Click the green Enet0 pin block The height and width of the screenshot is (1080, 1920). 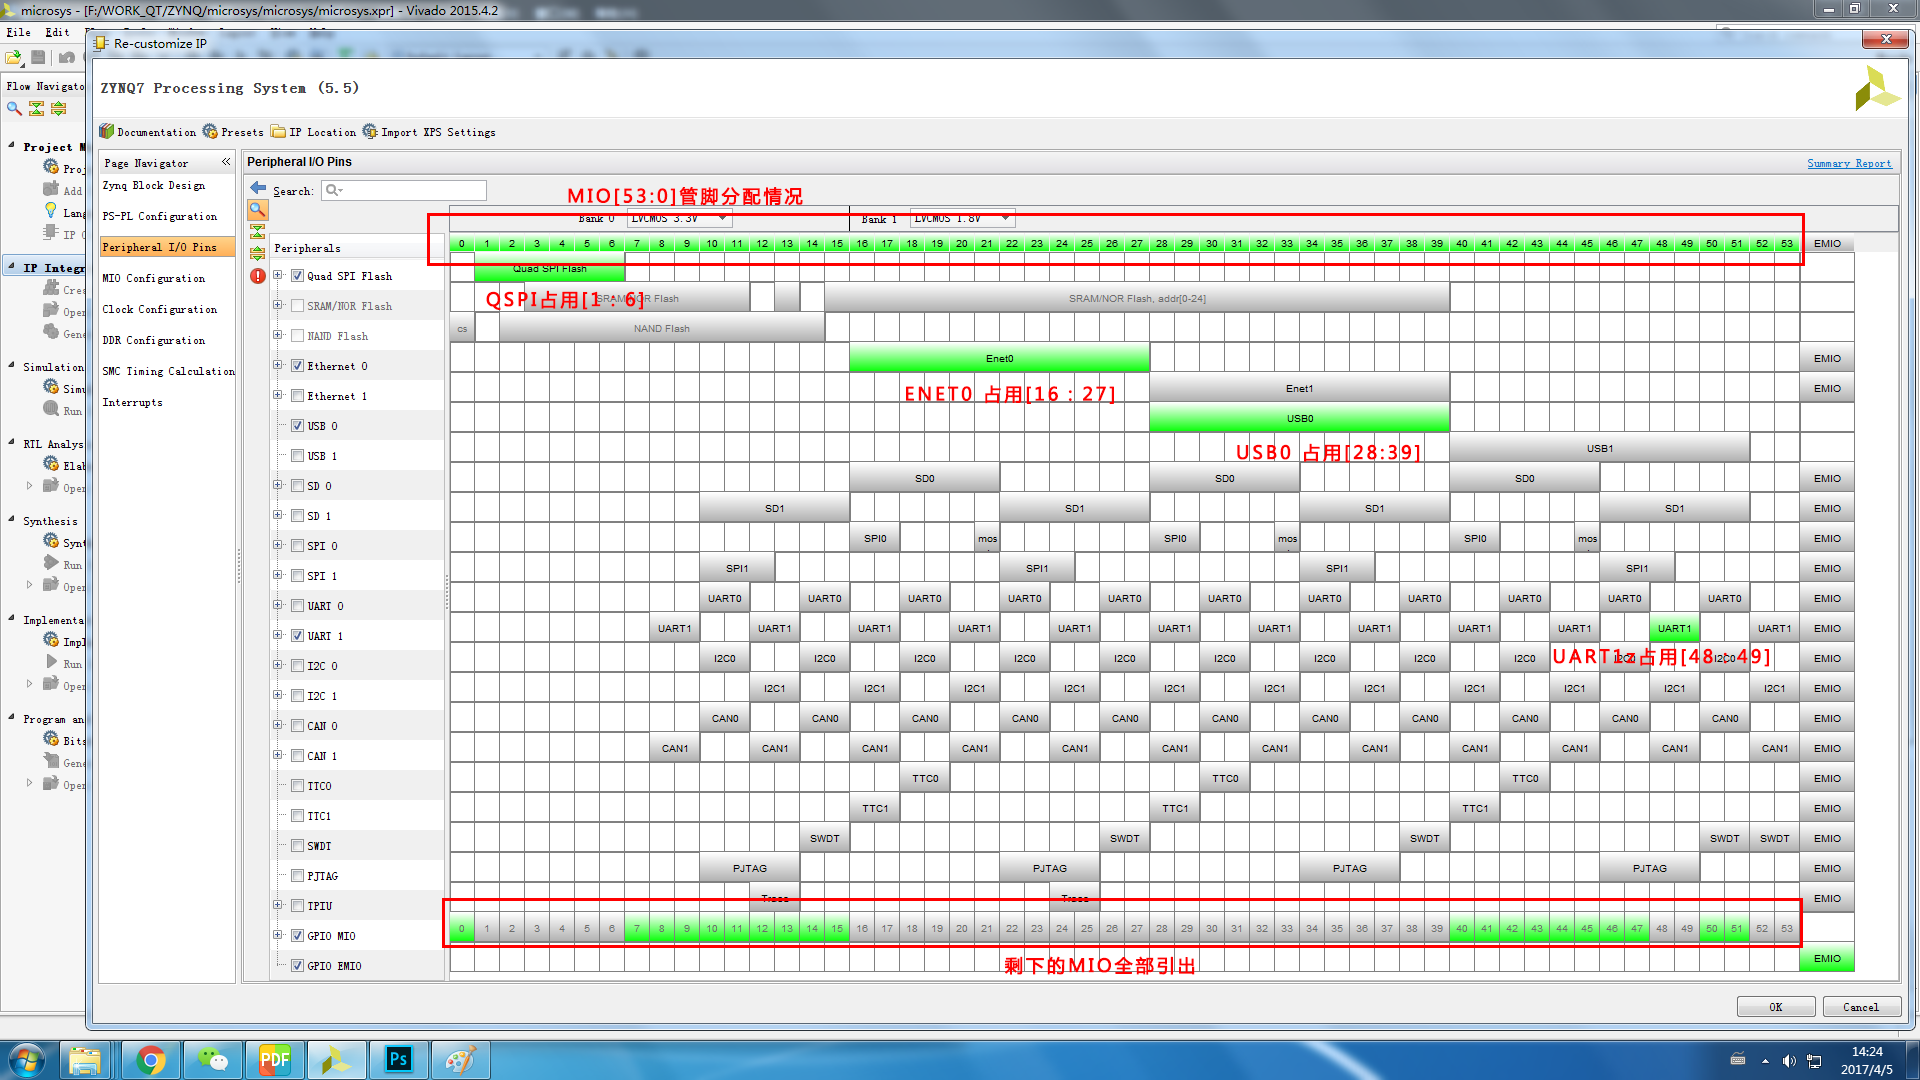[999, 359]
